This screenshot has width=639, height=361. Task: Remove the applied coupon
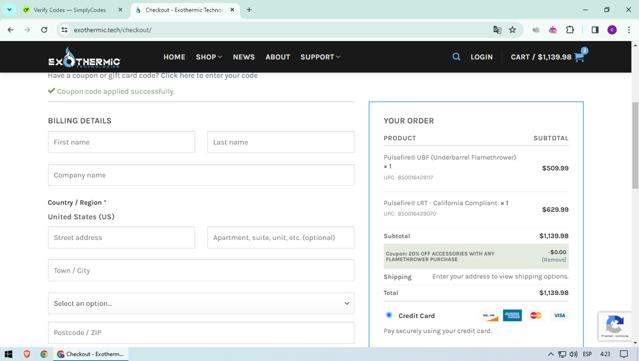pyautogui.click(x=554, y=260)
